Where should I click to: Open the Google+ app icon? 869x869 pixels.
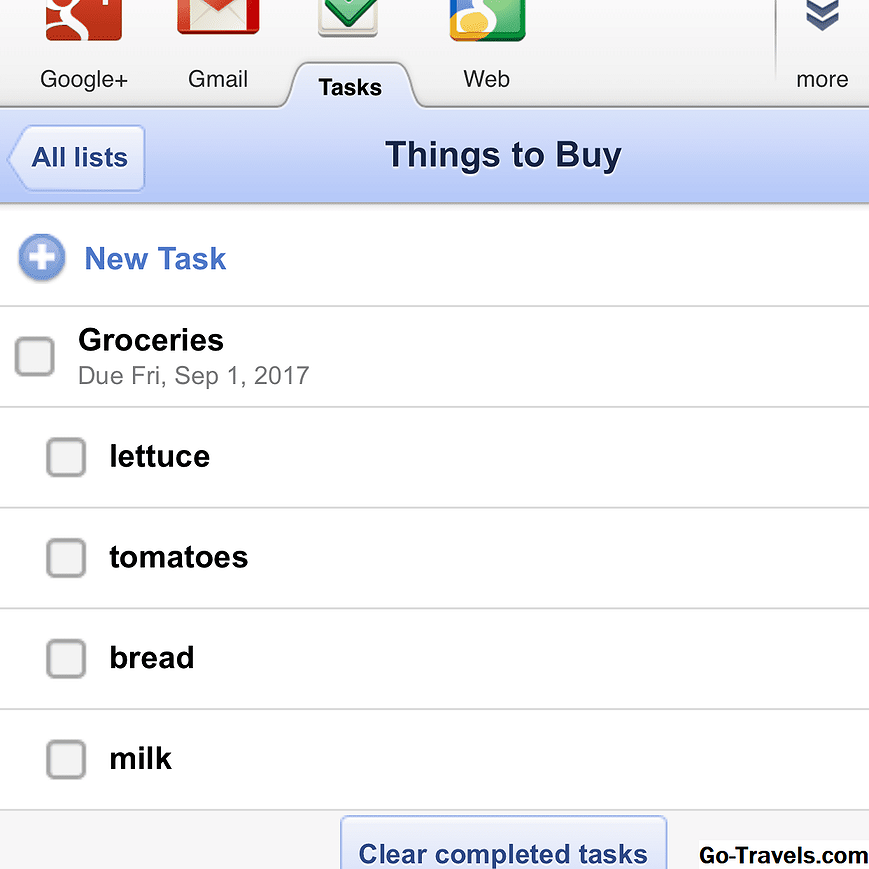point(84,18)
